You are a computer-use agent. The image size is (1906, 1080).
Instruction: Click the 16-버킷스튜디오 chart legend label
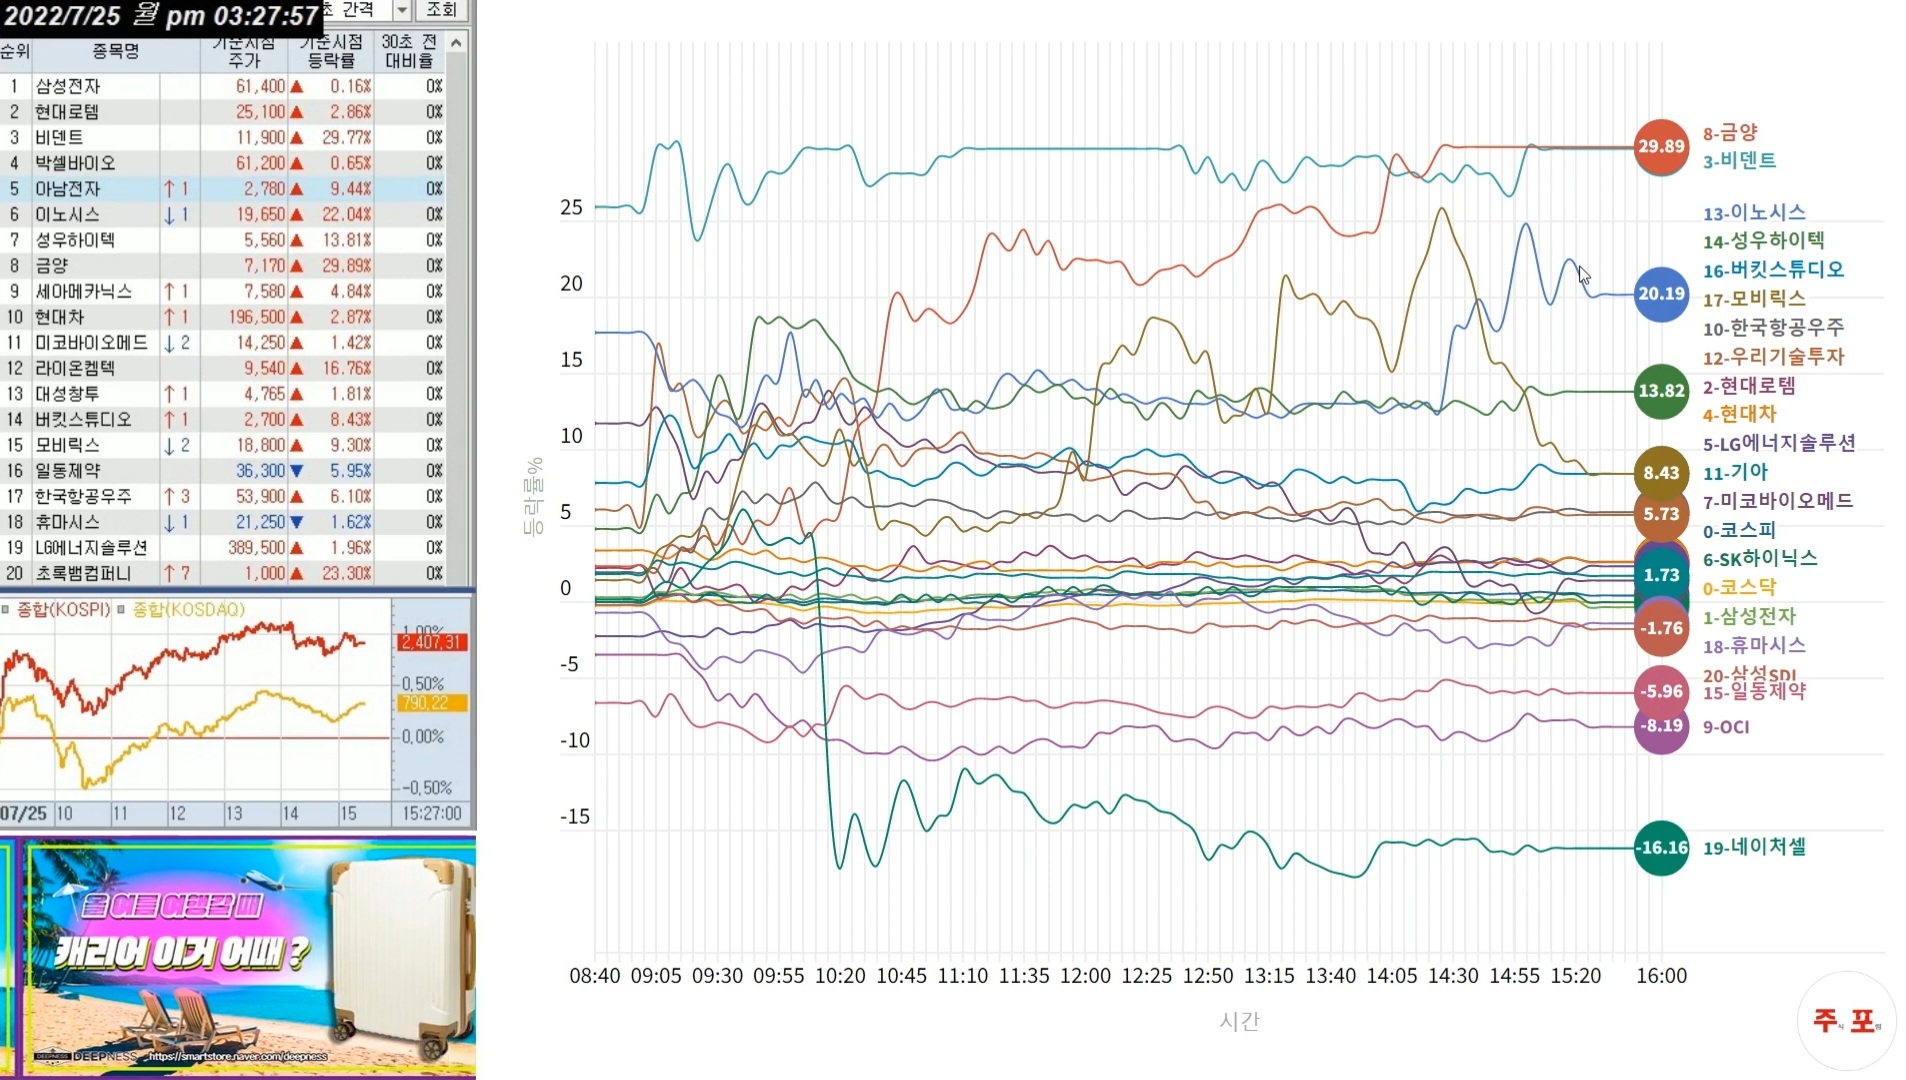(1773, 270)
